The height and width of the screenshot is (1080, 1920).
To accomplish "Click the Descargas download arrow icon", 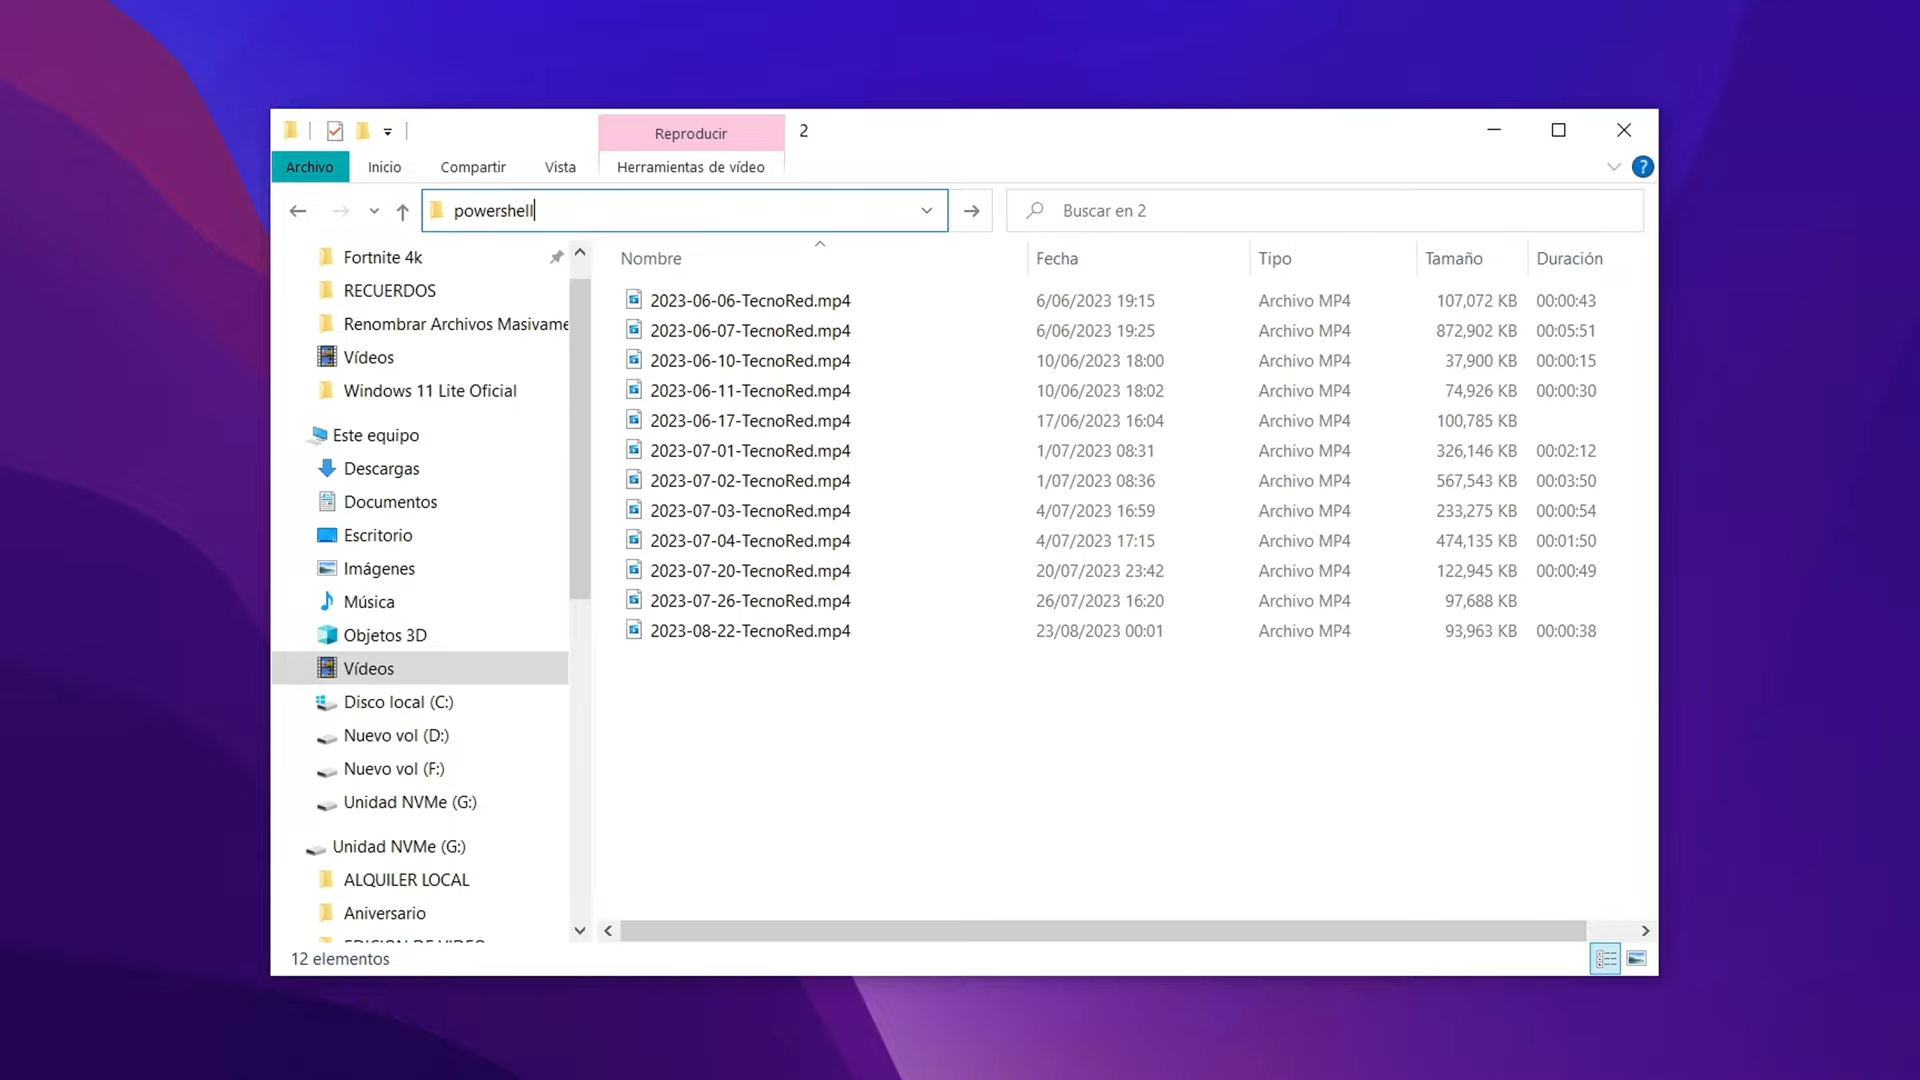I will [327, 468].
